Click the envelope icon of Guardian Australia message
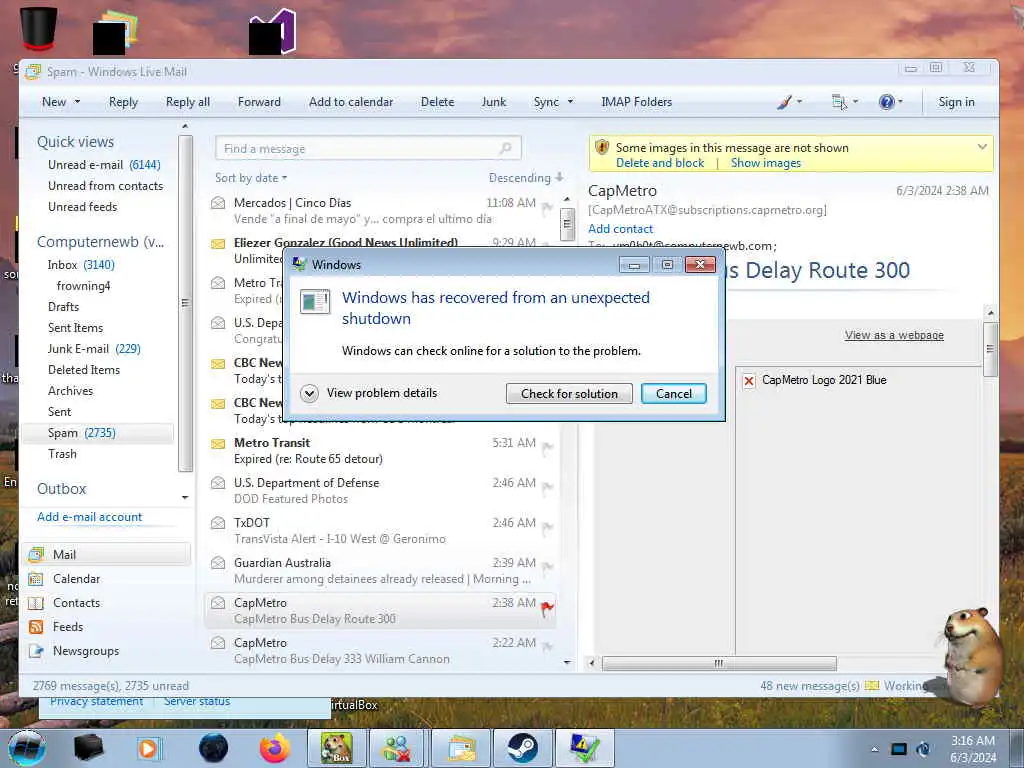This screenshot has width=1024, height=768. pyautogui.click(x=218, y=563)
